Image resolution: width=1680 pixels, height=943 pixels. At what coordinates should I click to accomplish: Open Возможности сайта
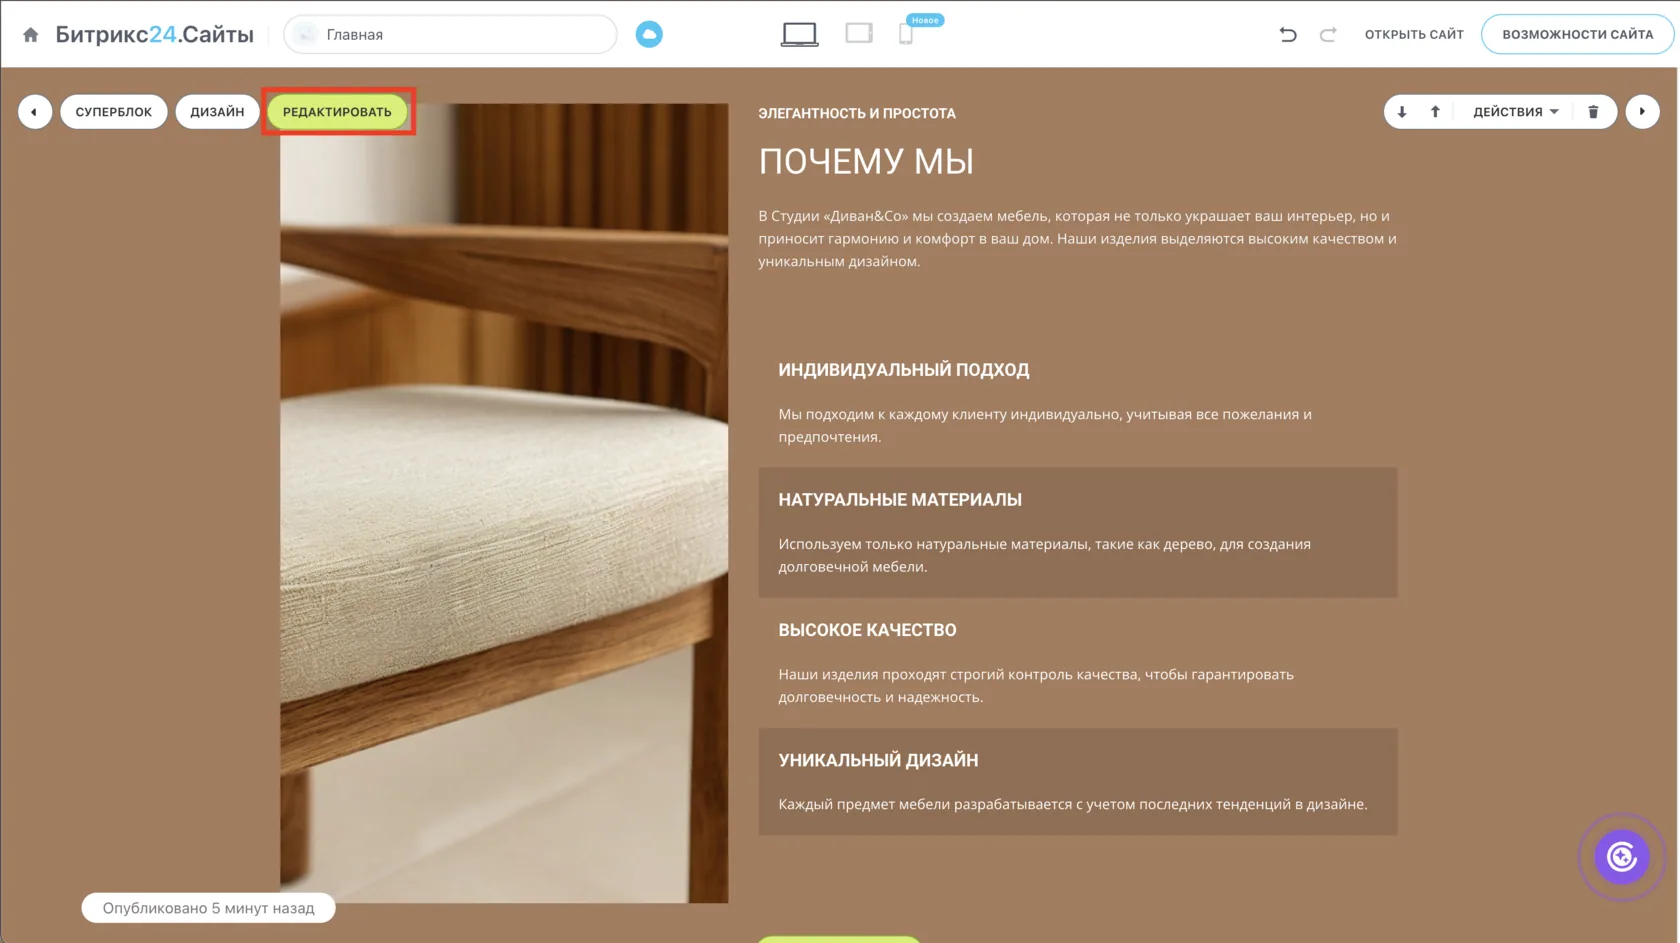[x=1577, y=35]
